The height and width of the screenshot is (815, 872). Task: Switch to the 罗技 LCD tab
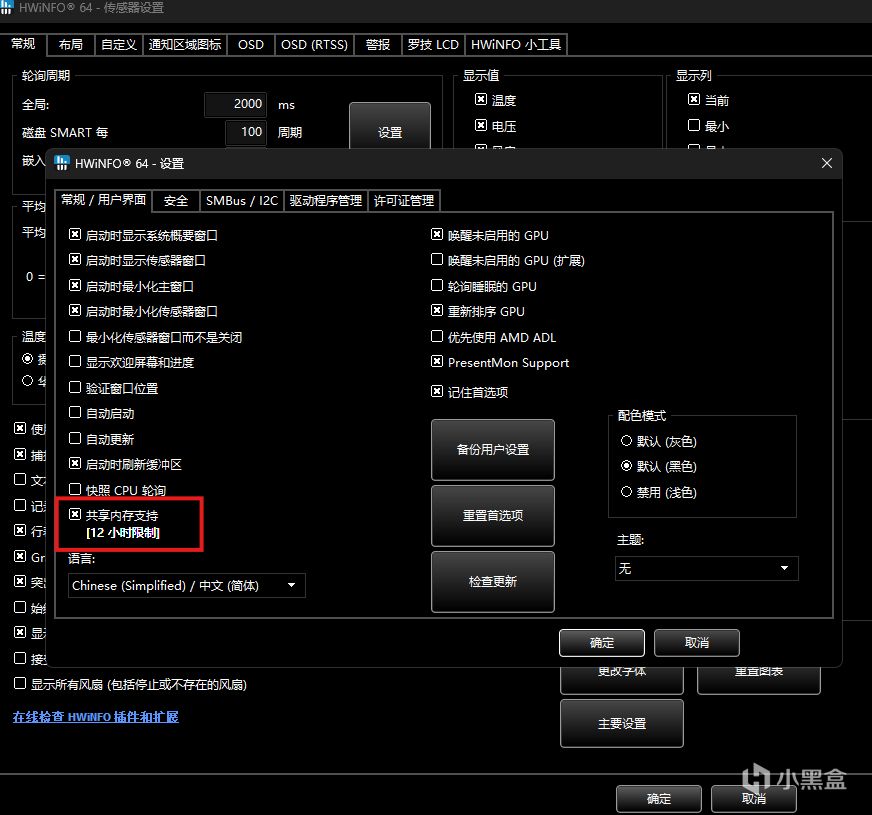[x=433, y=44]
